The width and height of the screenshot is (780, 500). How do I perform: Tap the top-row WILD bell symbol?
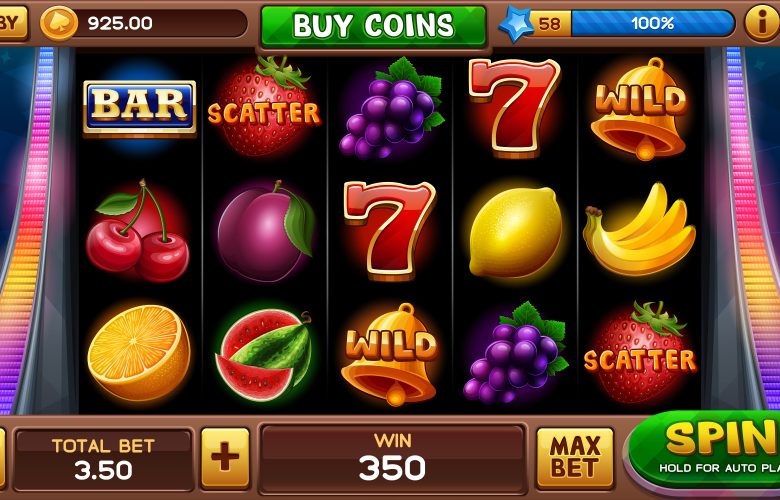tap(639, 108)
